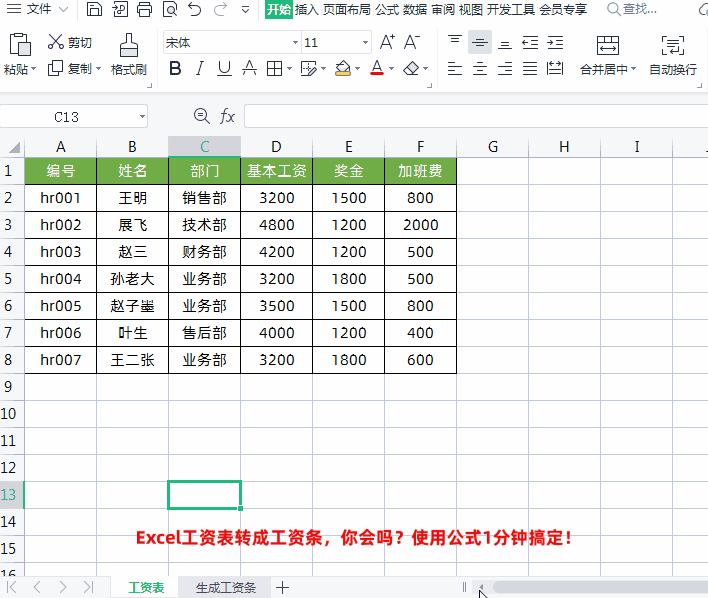Viewport: 708px width, 598px height.
Task: Align text to top
Action: 455,42
